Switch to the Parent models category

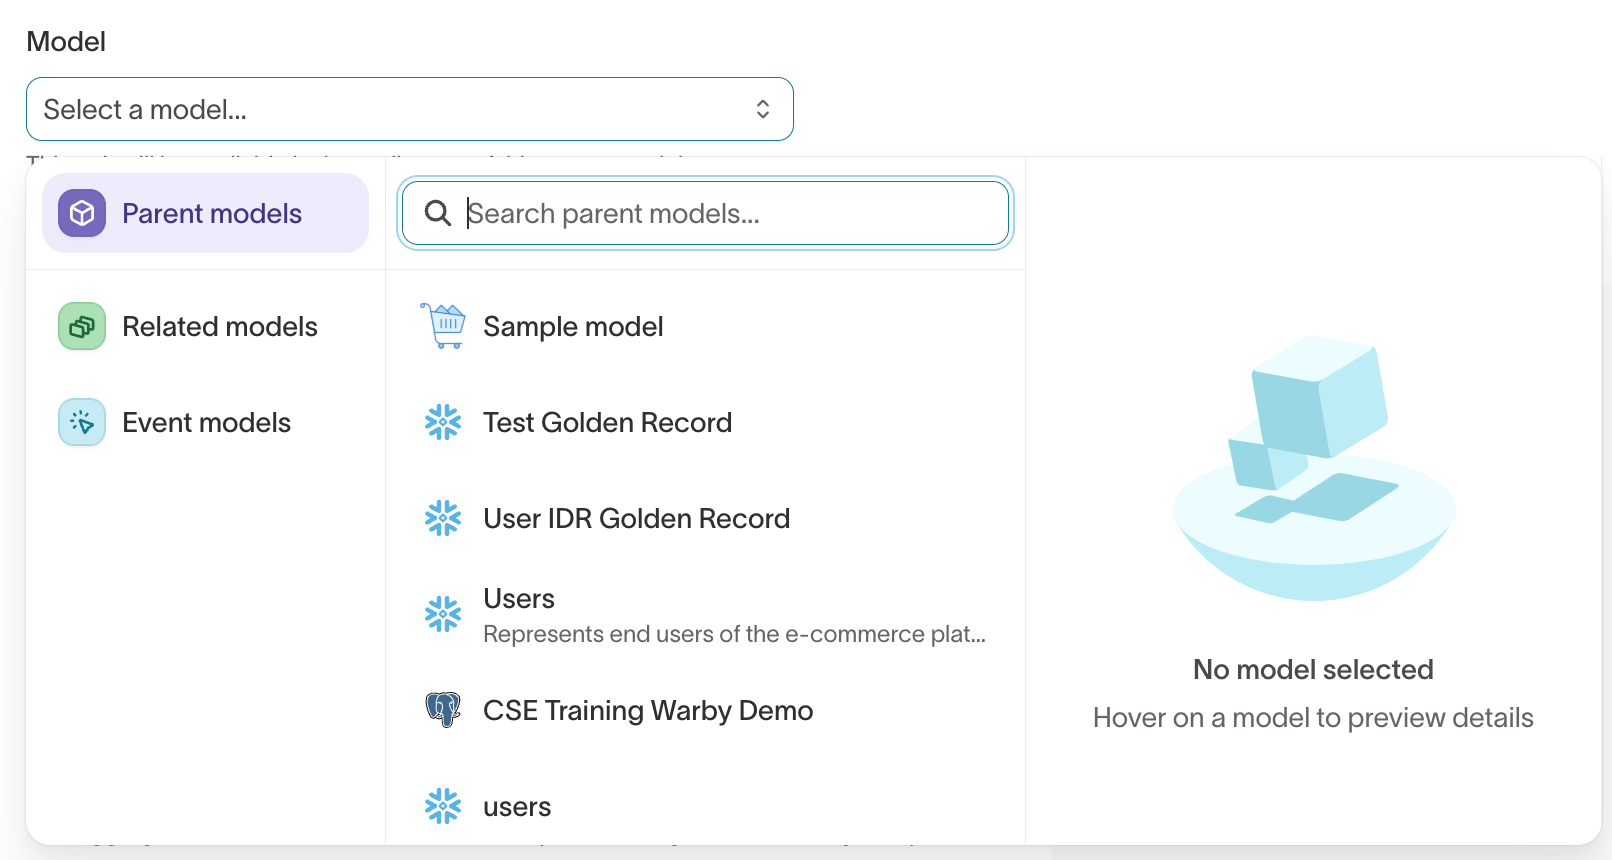[x=205, y=213]
